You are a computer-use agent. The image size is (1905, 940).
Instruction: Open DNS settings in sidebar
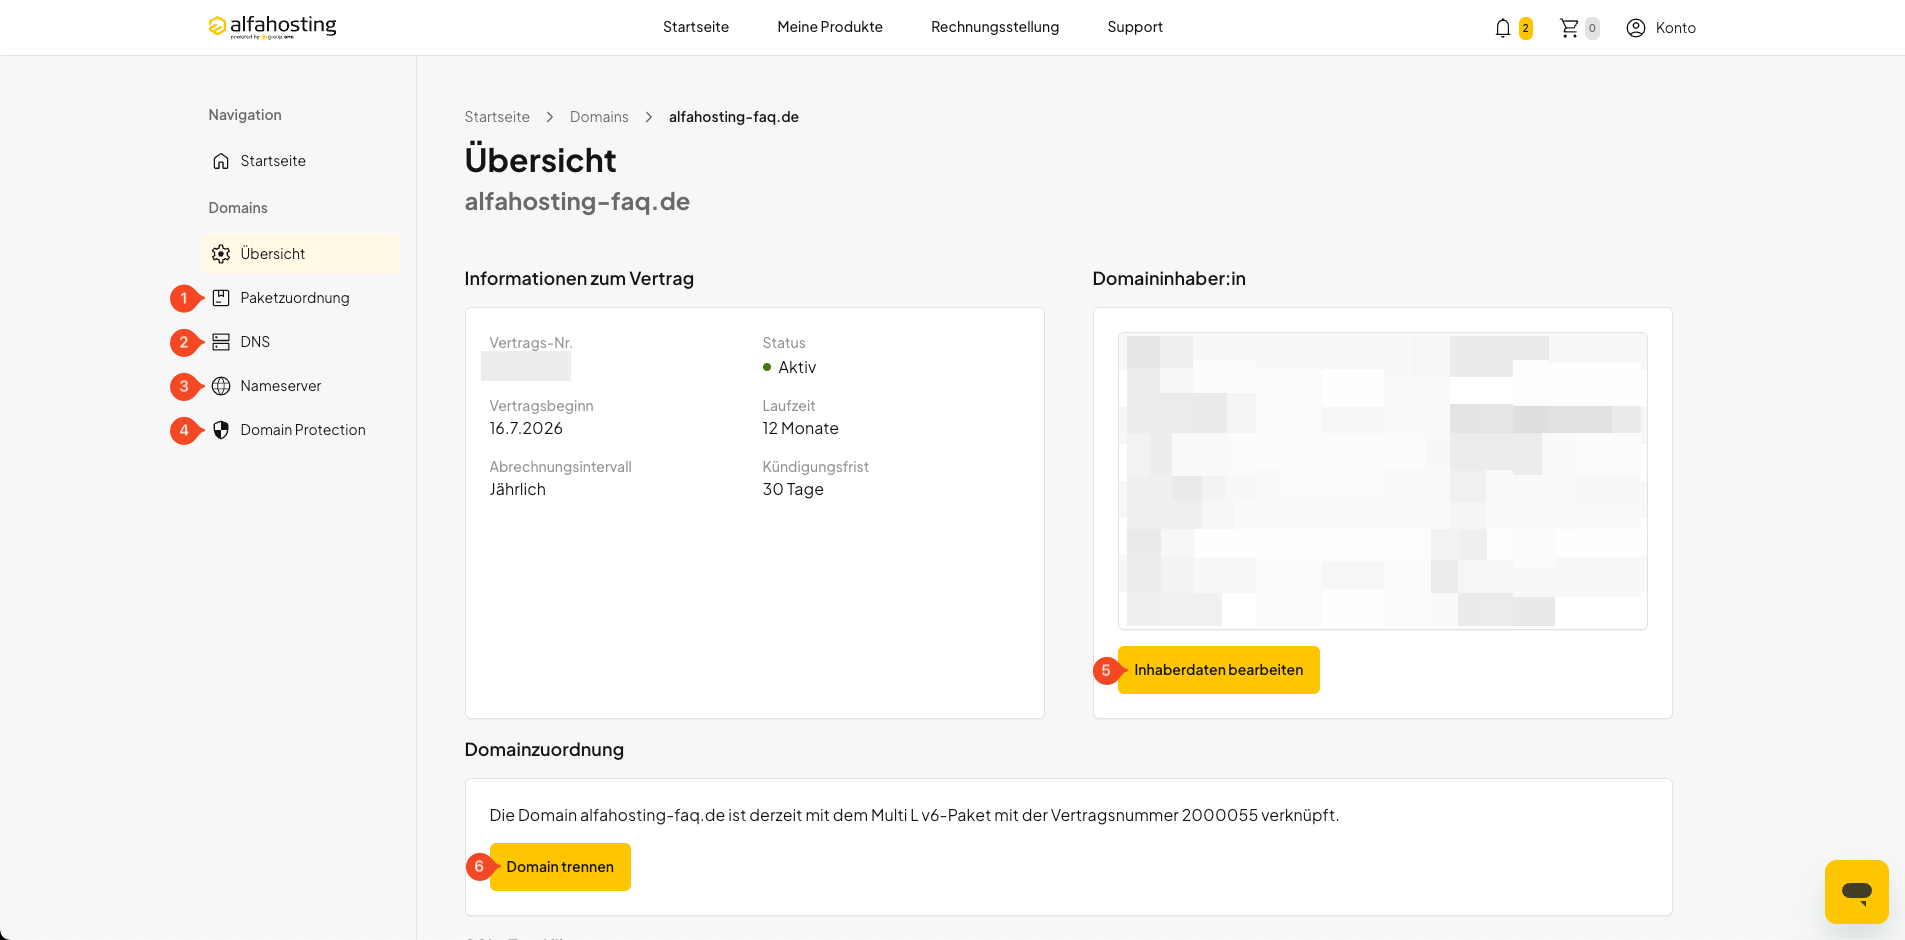[x=300, y=342]
